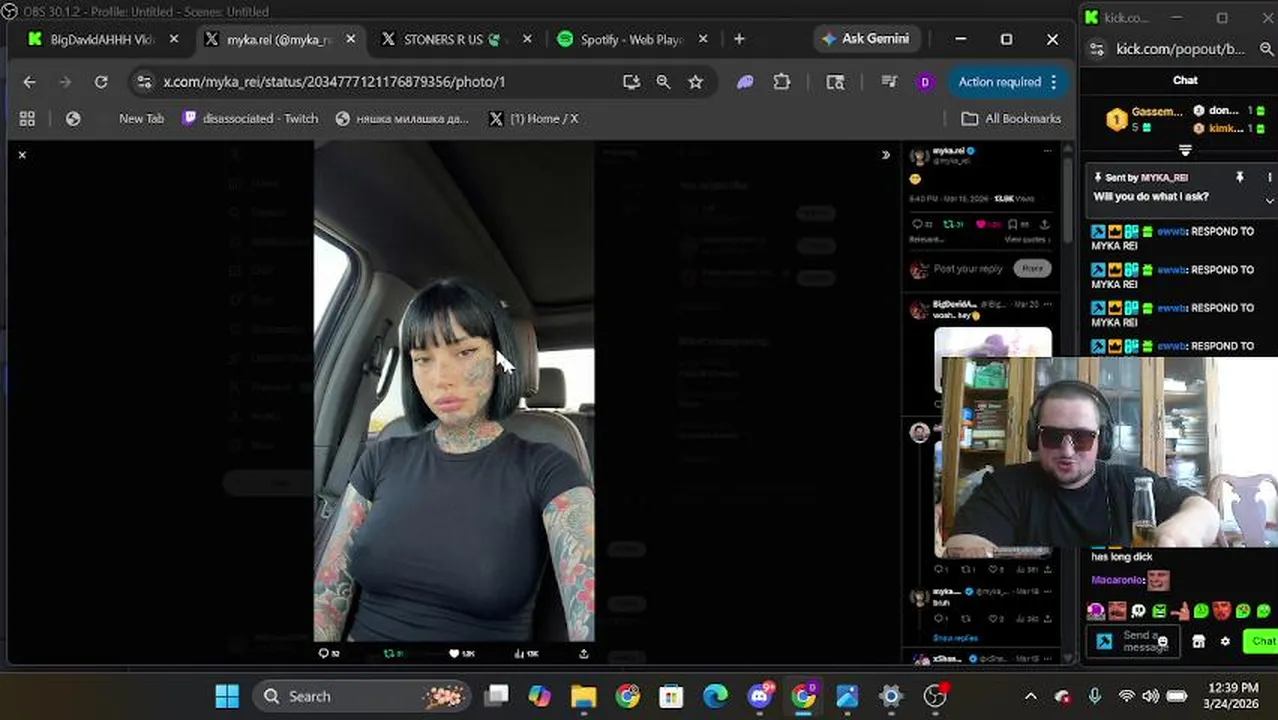Open the New Tab bookmark
Screen dimensions: 1278x720
coord(141,118)
